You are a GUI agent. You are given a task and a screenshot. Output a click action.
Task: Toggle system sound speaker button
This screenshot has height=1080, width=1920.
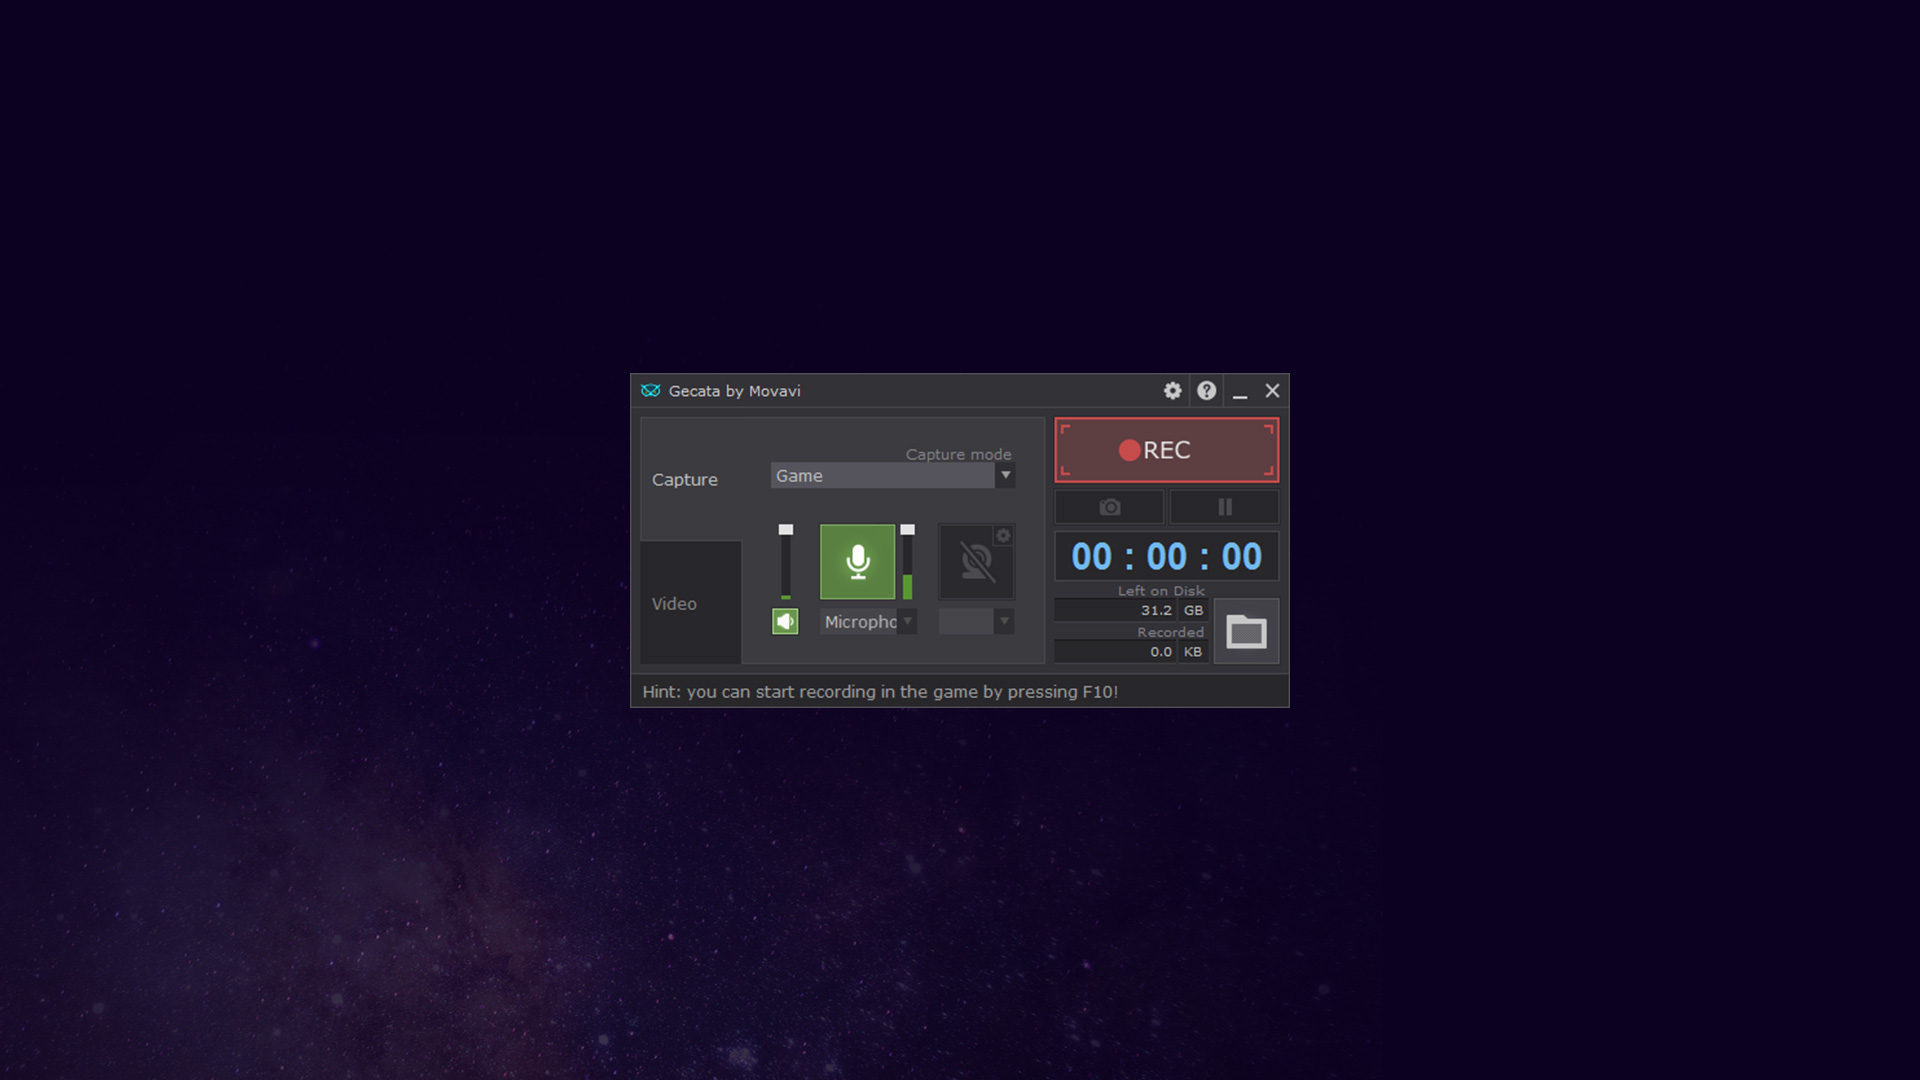point(785,622)
